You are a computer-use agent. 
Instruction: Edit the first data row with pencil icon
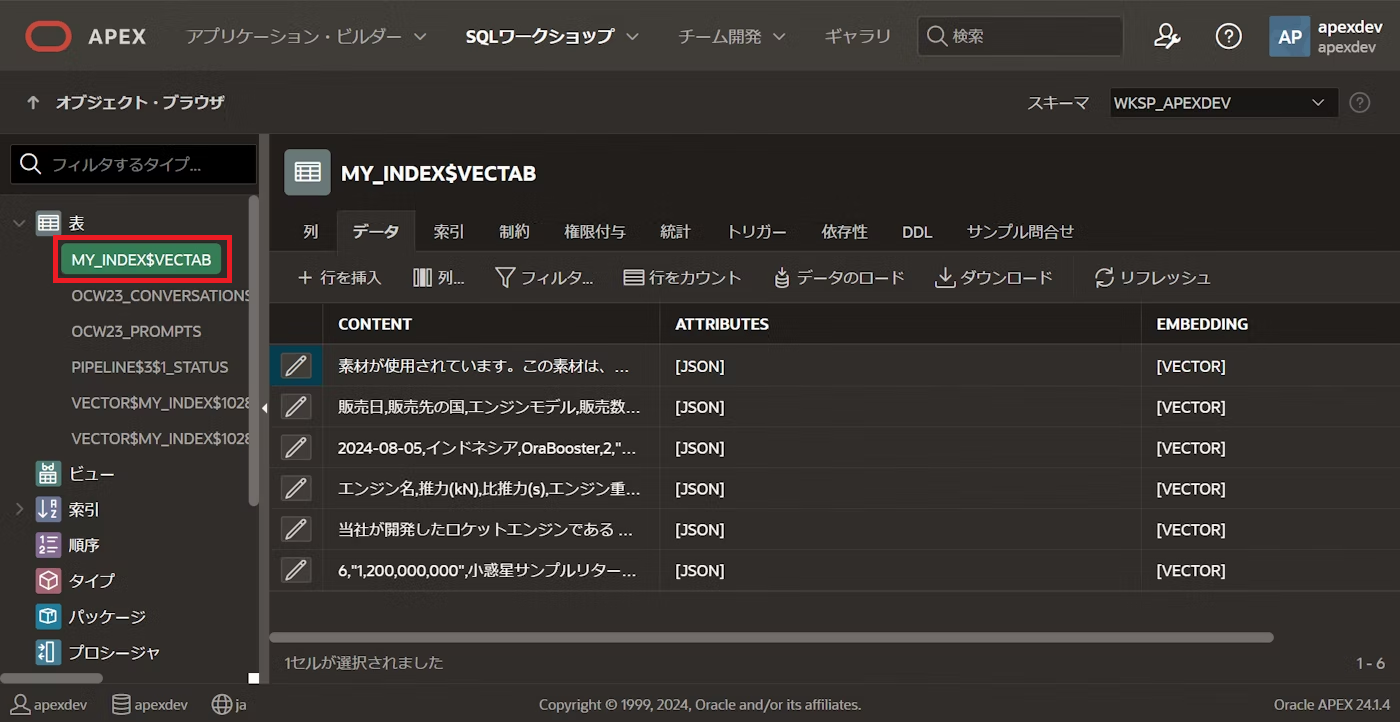tap(296, 366)
